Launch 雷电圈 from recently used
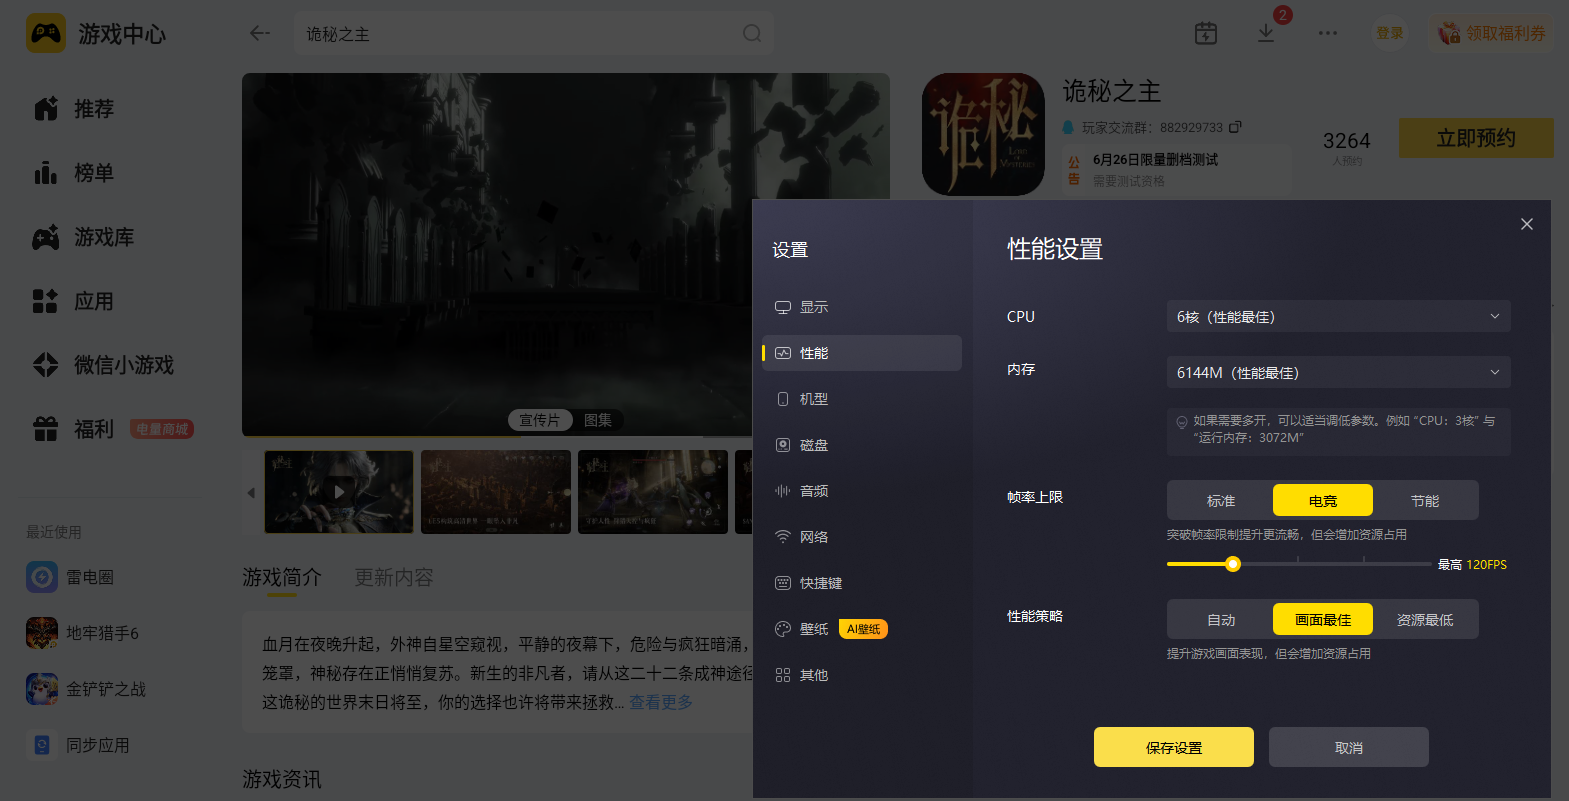This screenshot has height=801, width=1569. coord(70,577)
